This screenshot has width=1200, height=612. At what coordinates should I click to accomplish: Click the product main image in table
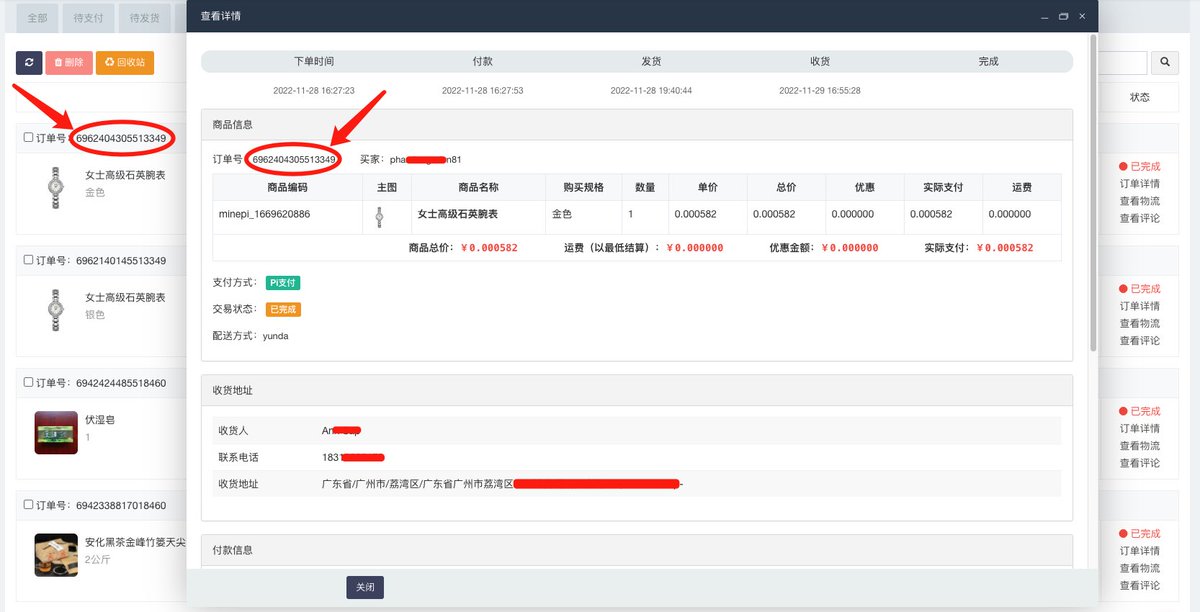tap(379, 215)
